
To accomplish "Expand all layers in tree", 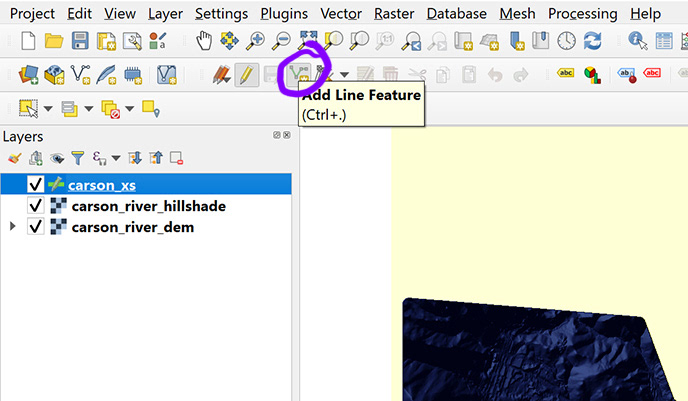I will pos(135,158).
